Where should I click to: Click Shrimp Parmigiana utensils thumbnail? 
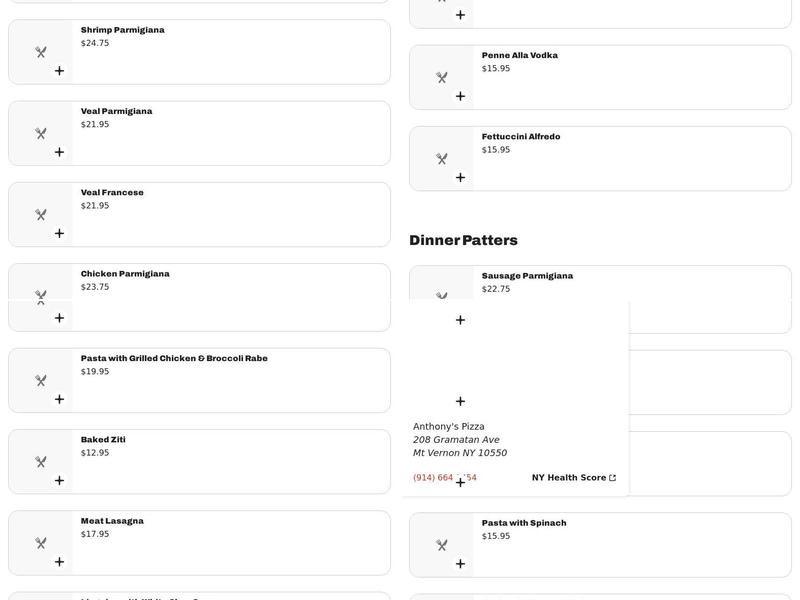(x=41, y=52)
